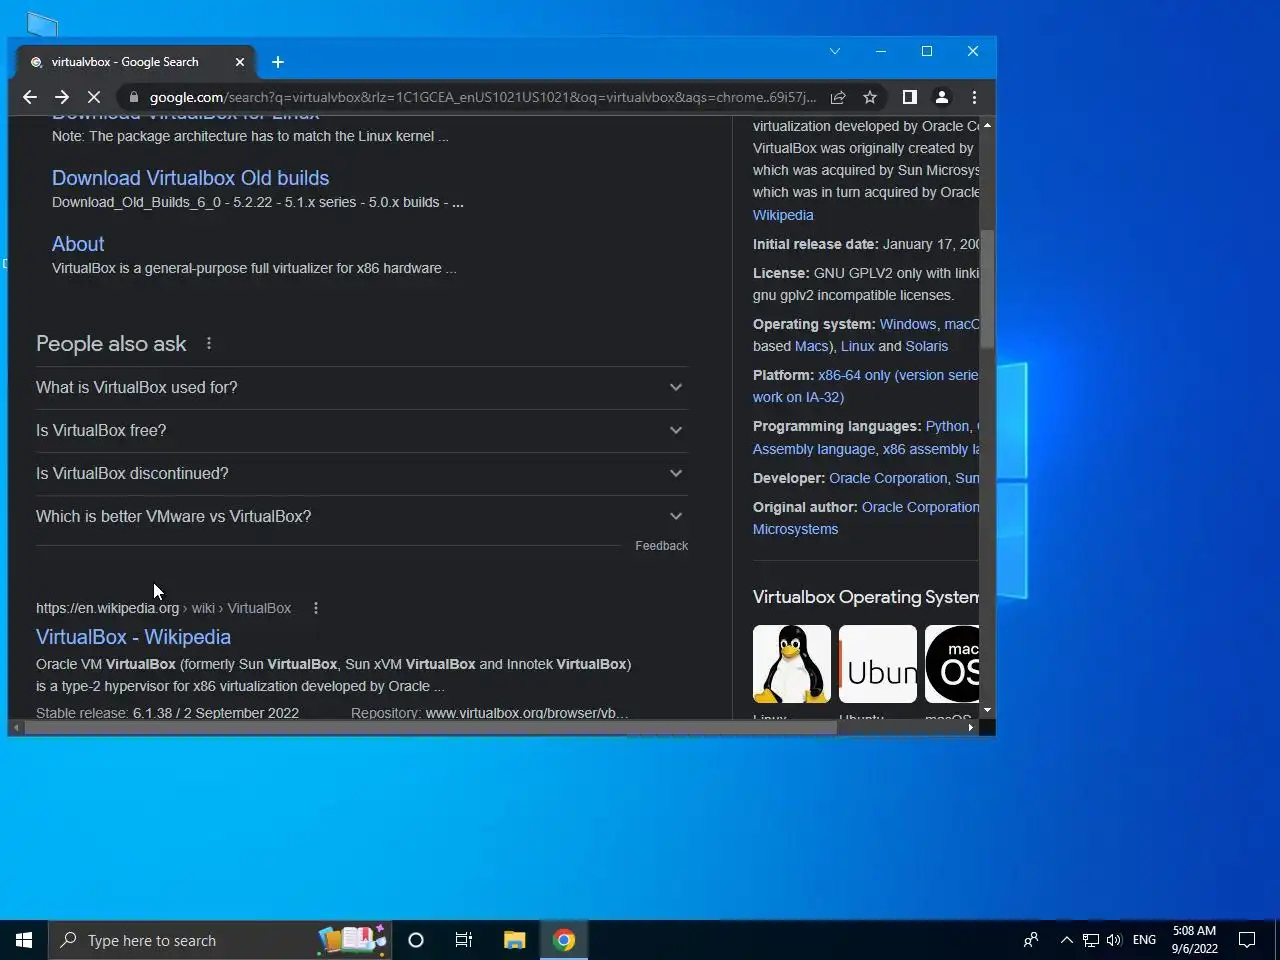Image resolution: width=1280 pixels, height=960 pixels.
Task: Show hidden system tray icons
Action: point(1066,940)
